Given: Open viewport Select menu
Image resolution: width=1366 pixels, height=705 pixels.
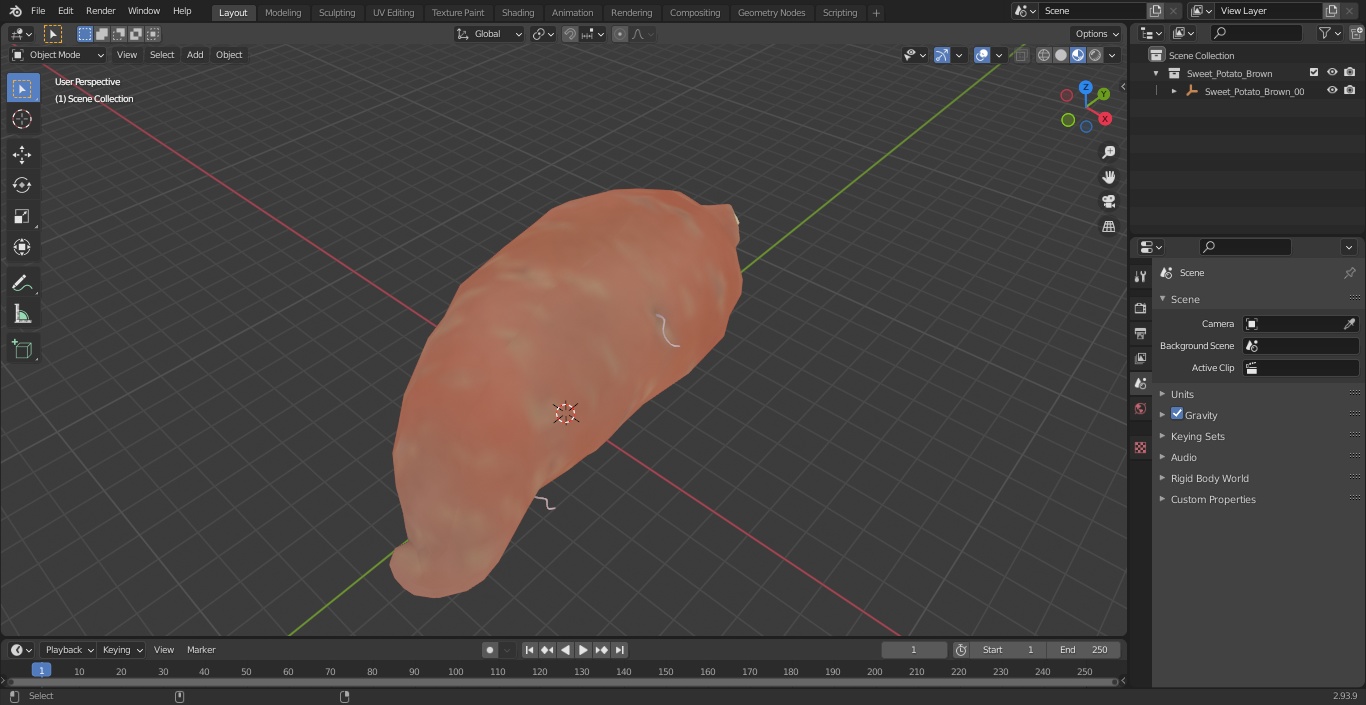Looking at the screenshot, I should [x=162, y=55].
